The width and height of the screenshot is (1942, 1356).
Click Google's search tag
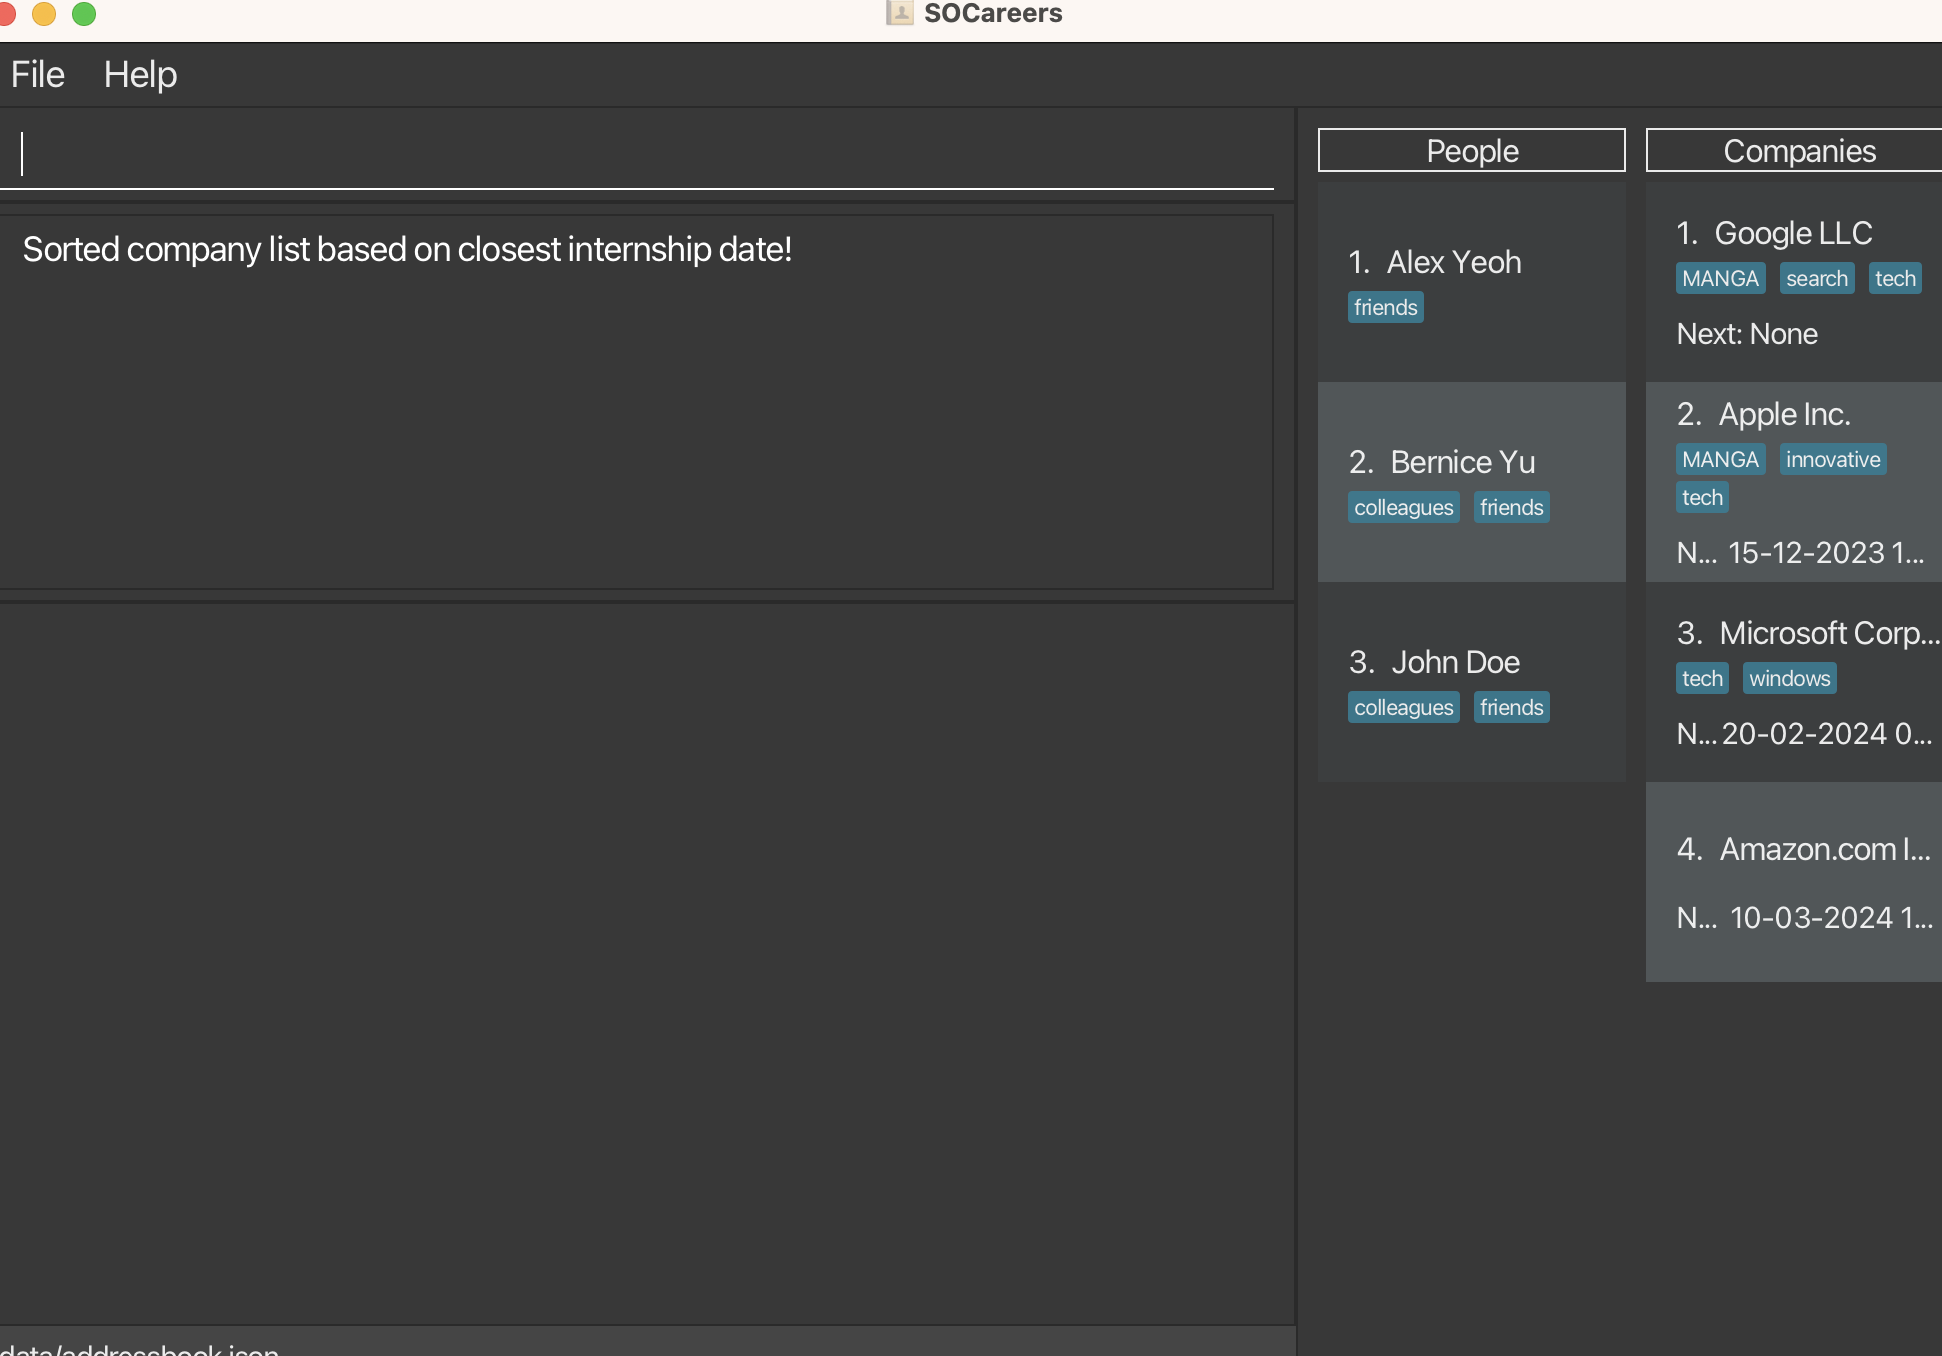(1816, 278)
